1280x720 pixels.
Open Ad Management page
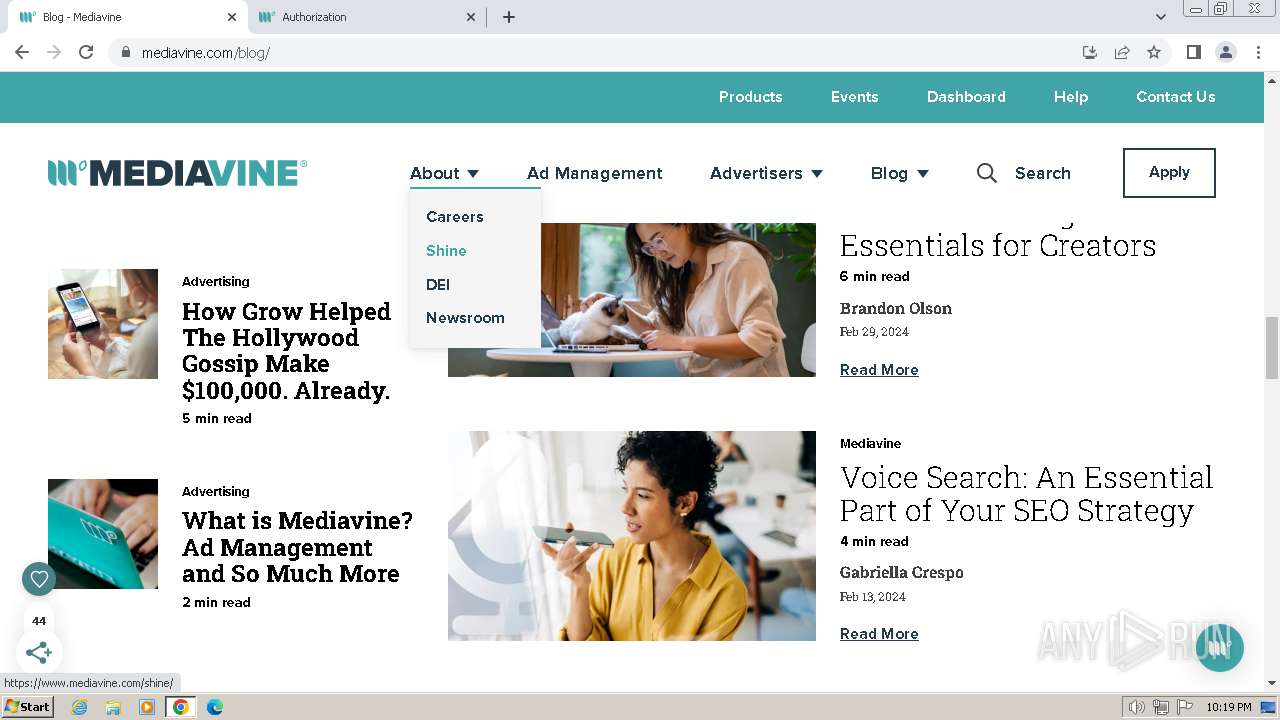pyautogui.click(x=595, y=173)
